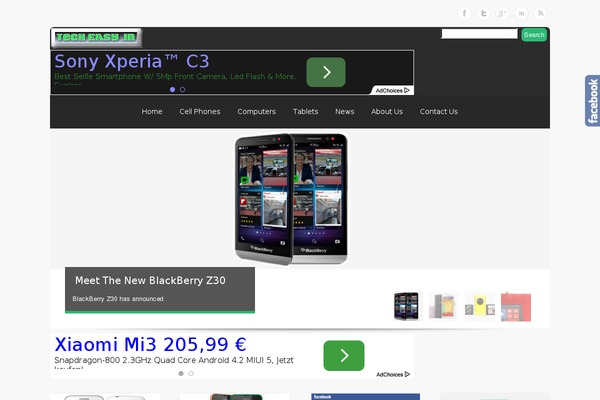This screenshot has height=400, width=600.
Task: Select the BlackBerry phones slider thumbnail
Action: (406, 306)
